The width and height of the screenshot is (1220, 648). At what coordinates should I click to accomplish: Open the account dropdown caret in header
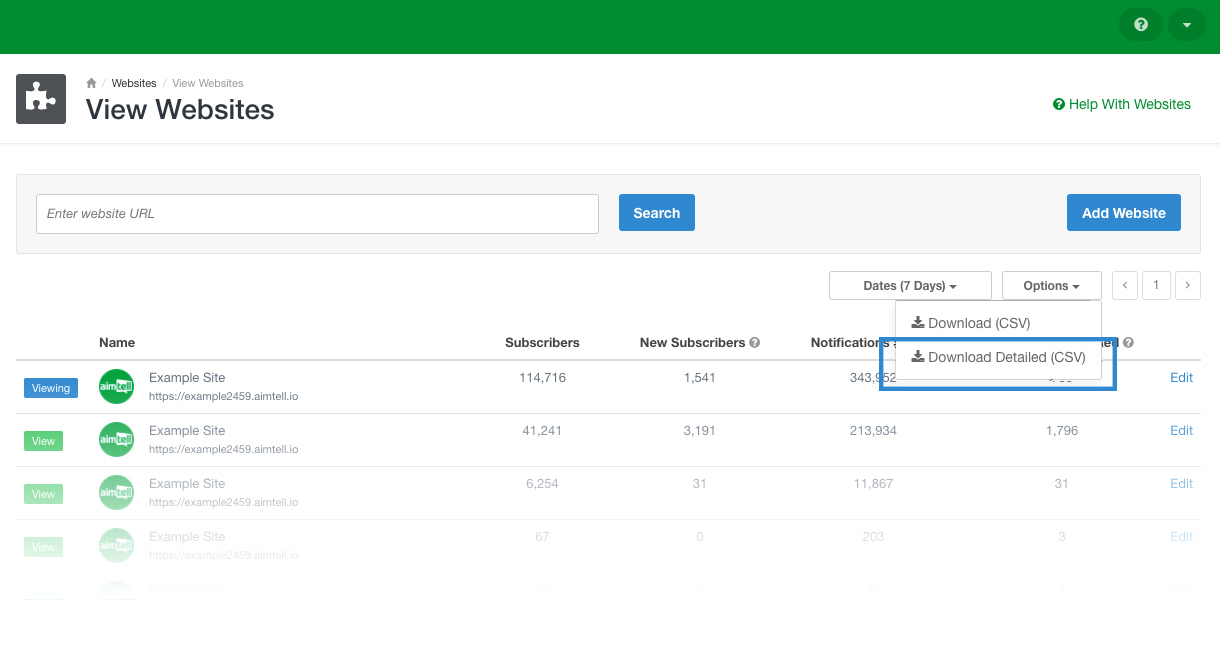(x=1186, y=25)
